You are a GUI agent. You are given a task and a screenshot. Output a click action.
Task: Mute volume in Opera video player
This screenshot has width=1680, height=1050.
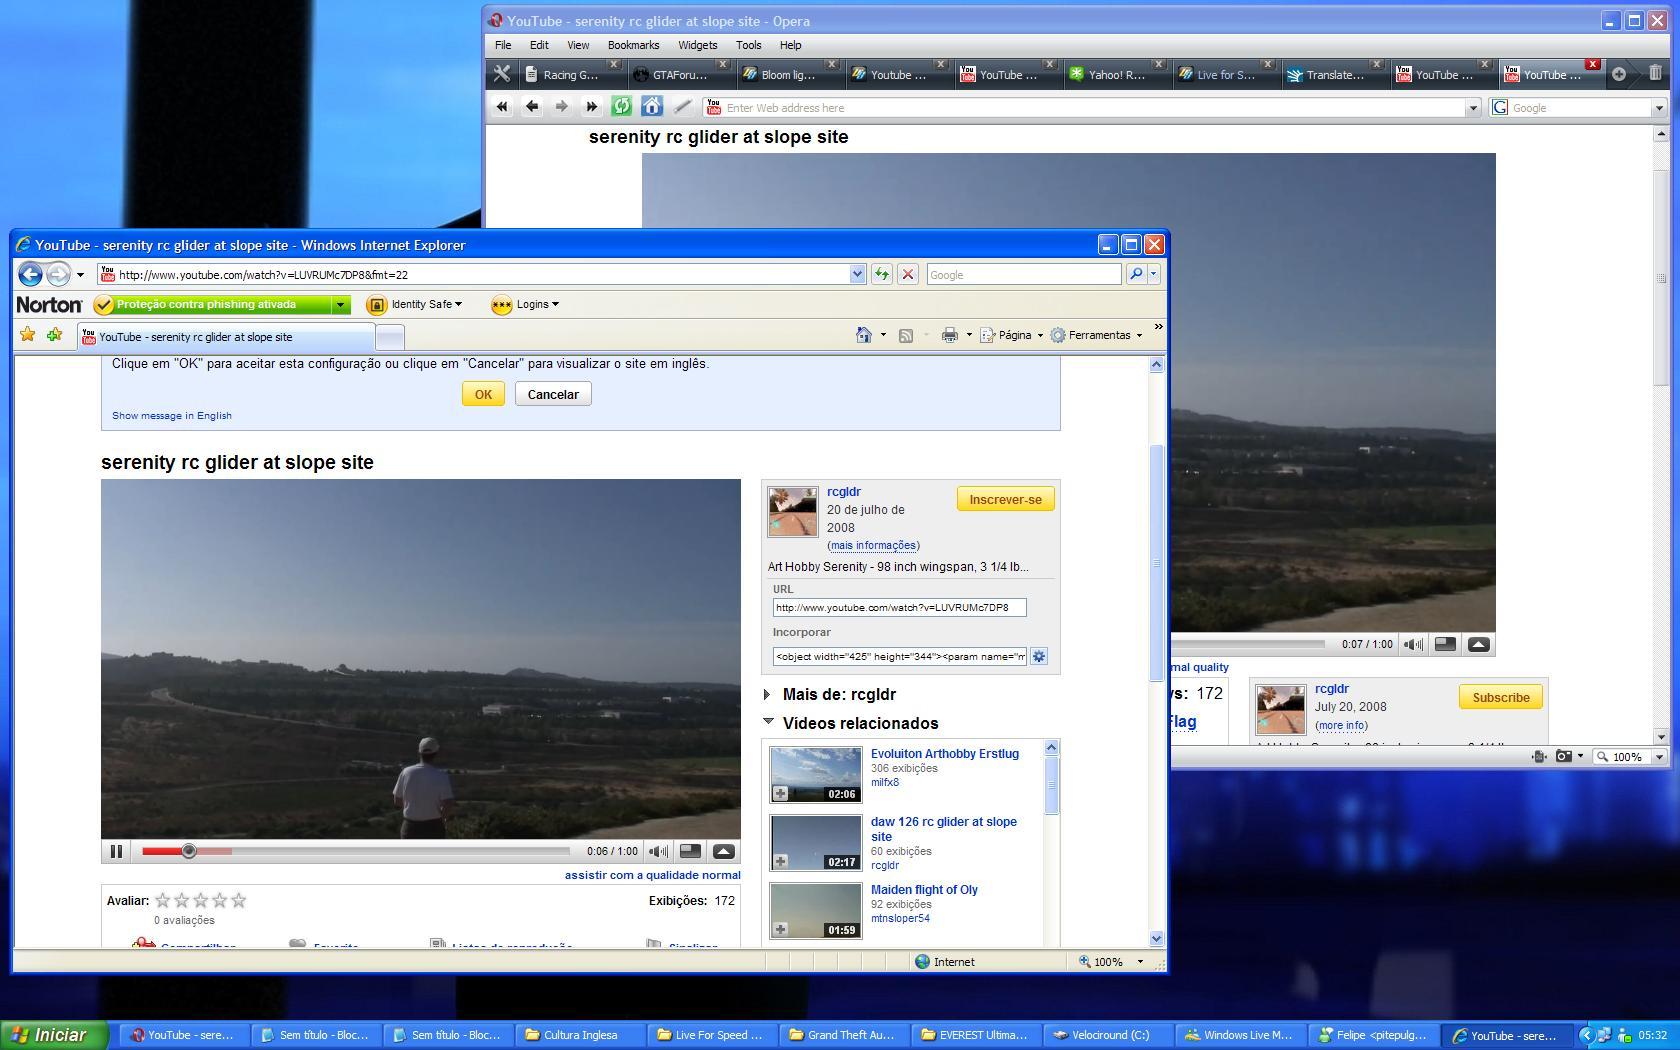pyautogui.click(x=1413, y=644)
